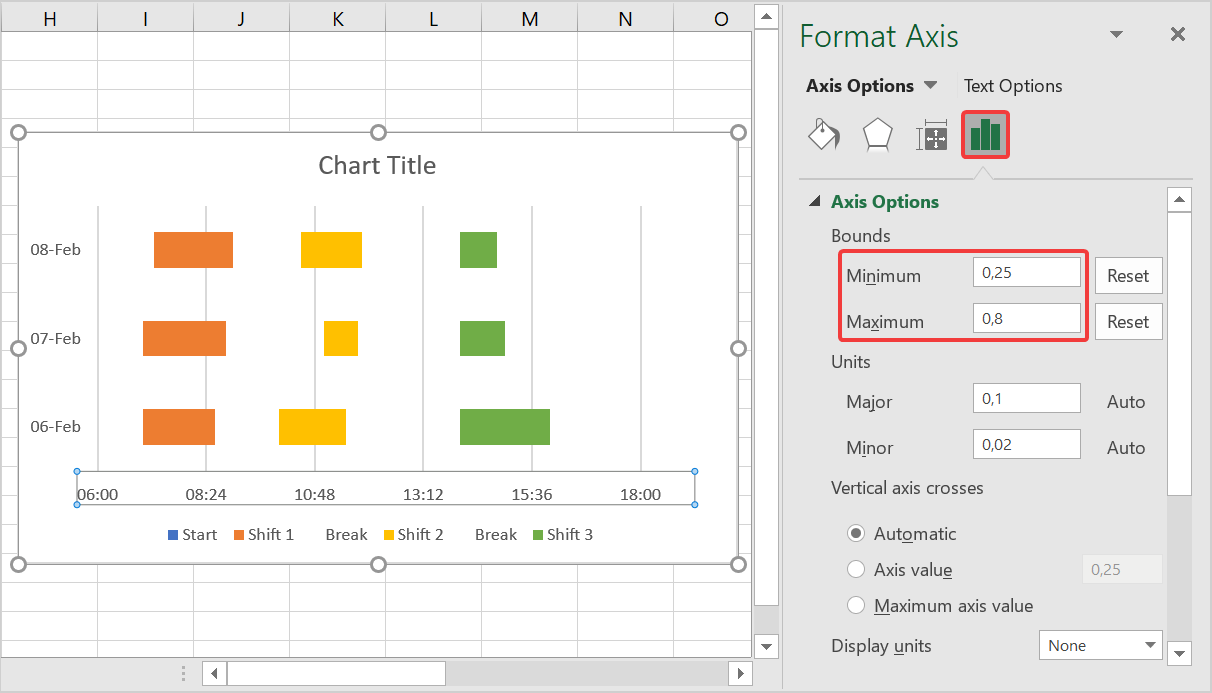
Task: Click the worksheet vertical scroll up arrow
Action: (x=766, y=16)
